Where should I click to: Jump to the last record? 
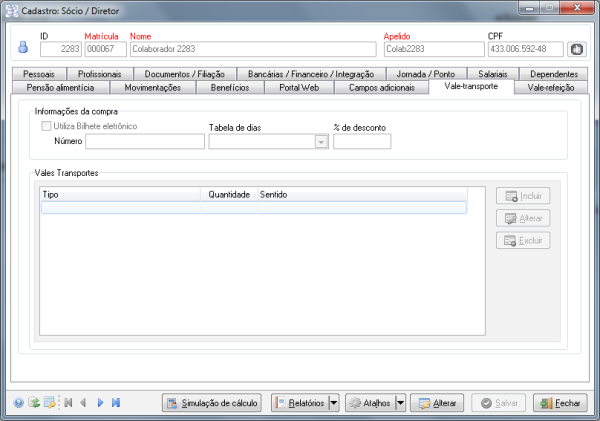click(115, 403)
